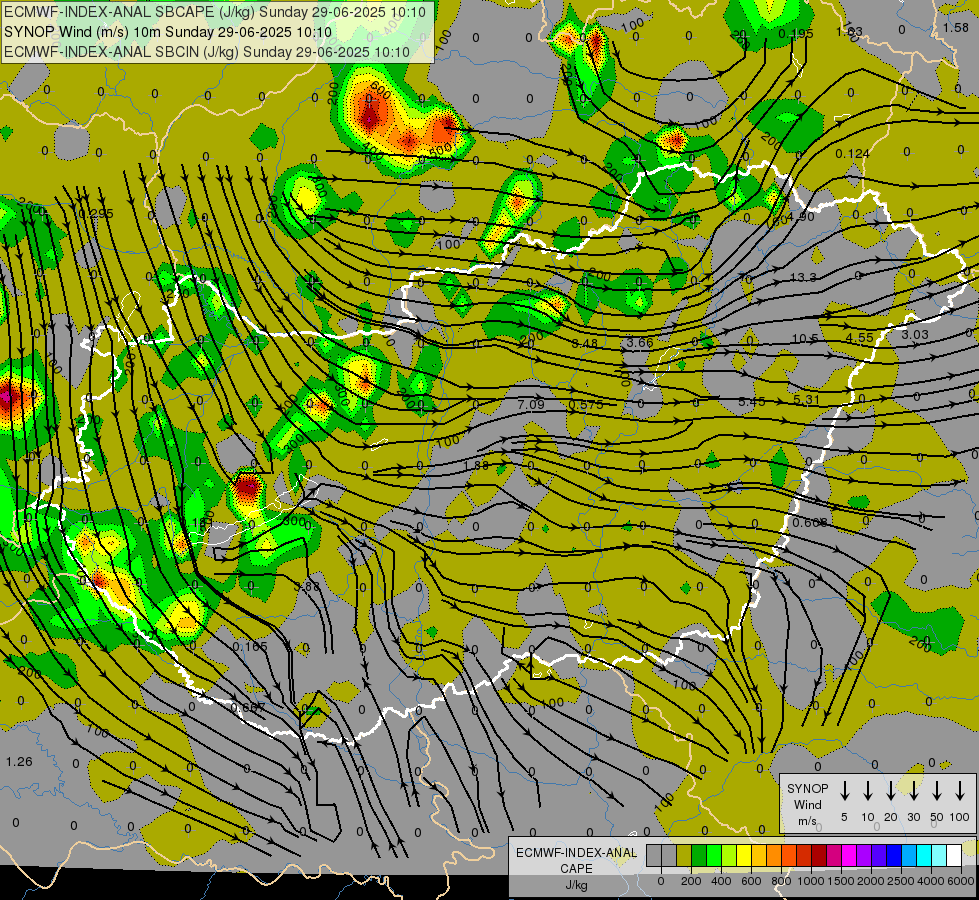
Task: Select the sky blue CAPE legend swatch
Action: pyautogui.click(x=908, y=855)
